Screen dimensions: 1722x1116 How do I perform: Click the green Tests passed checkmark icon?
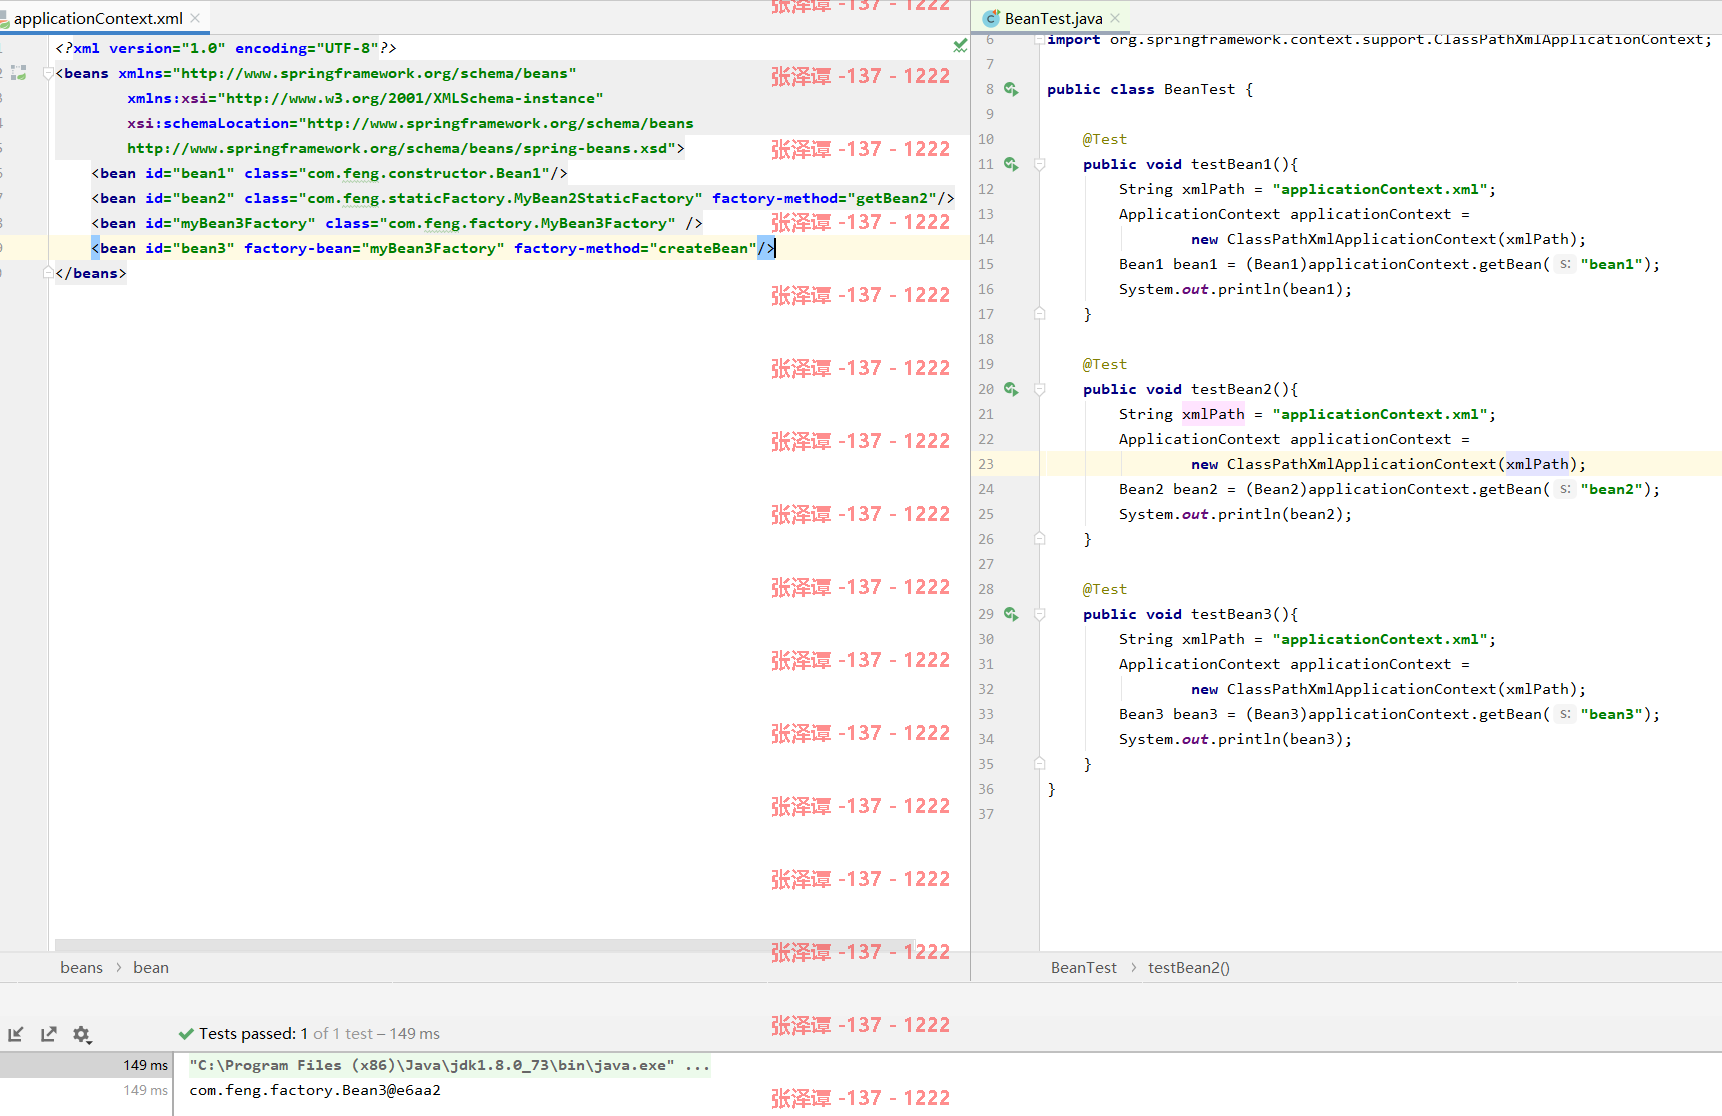tap(186, 1034)
